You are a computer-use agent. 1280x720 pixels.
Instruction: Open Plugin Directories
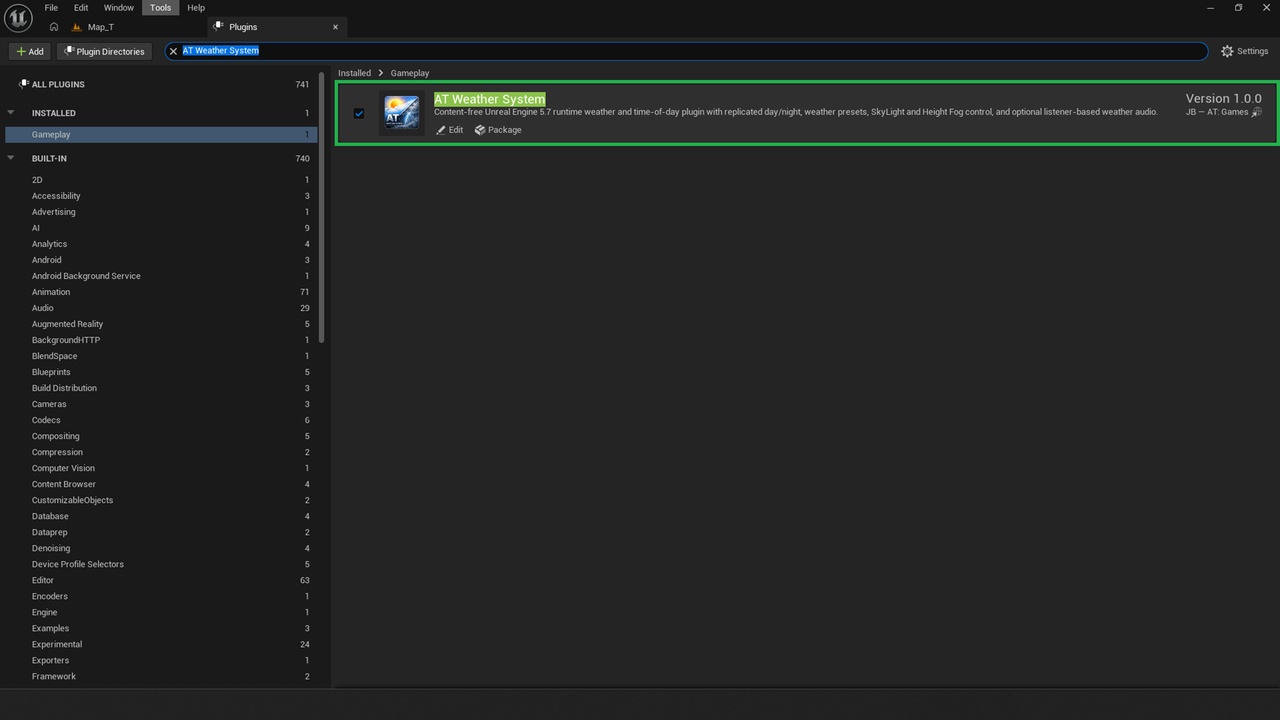pos(104,51)
